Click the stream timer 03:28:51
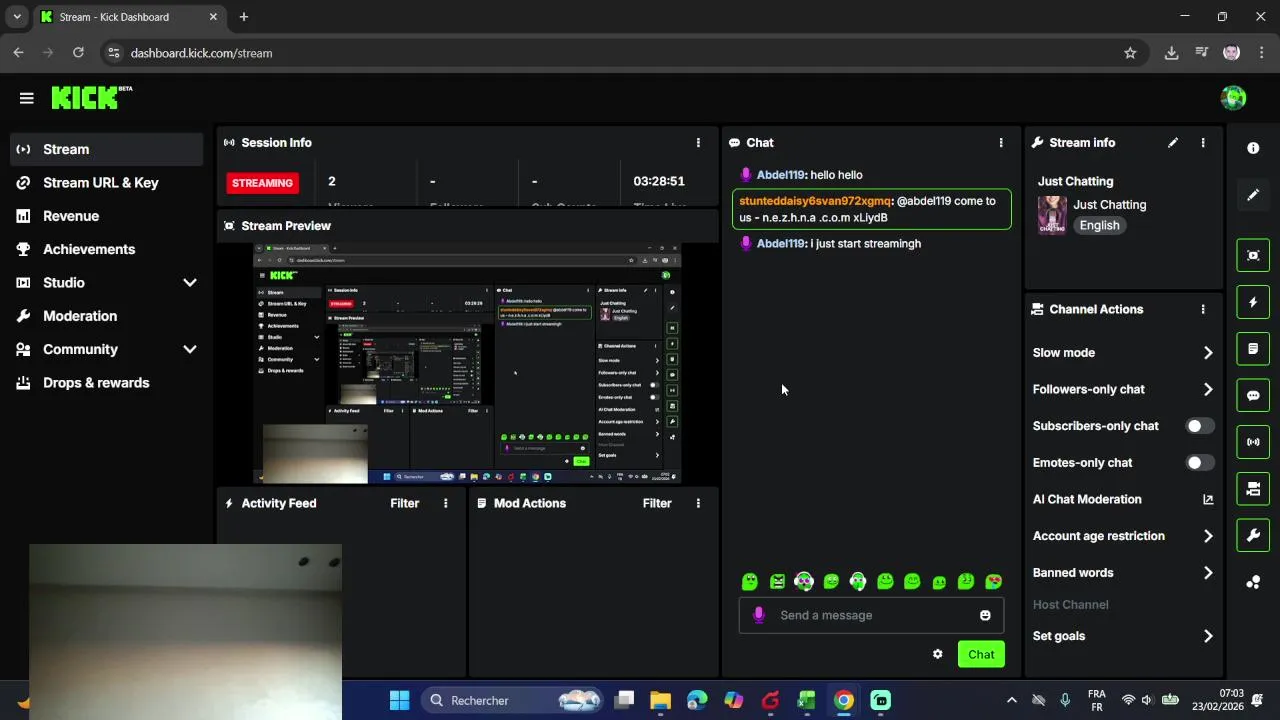This screenshot has height=720, width=1280. 659,181
